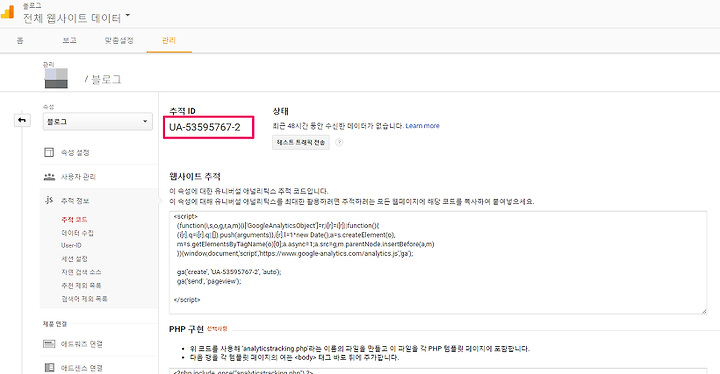The height and width of the screenshot is (374, 720).
Task: Click the 애드센스 연결 icon
Action: click(49, 368)
